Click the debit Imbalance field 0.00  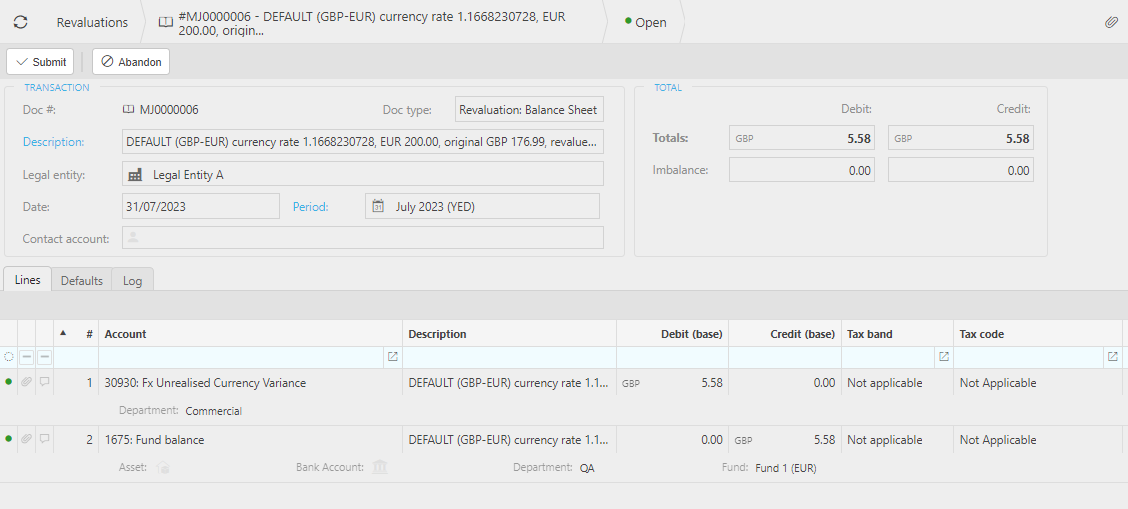(x=802, y=170)
